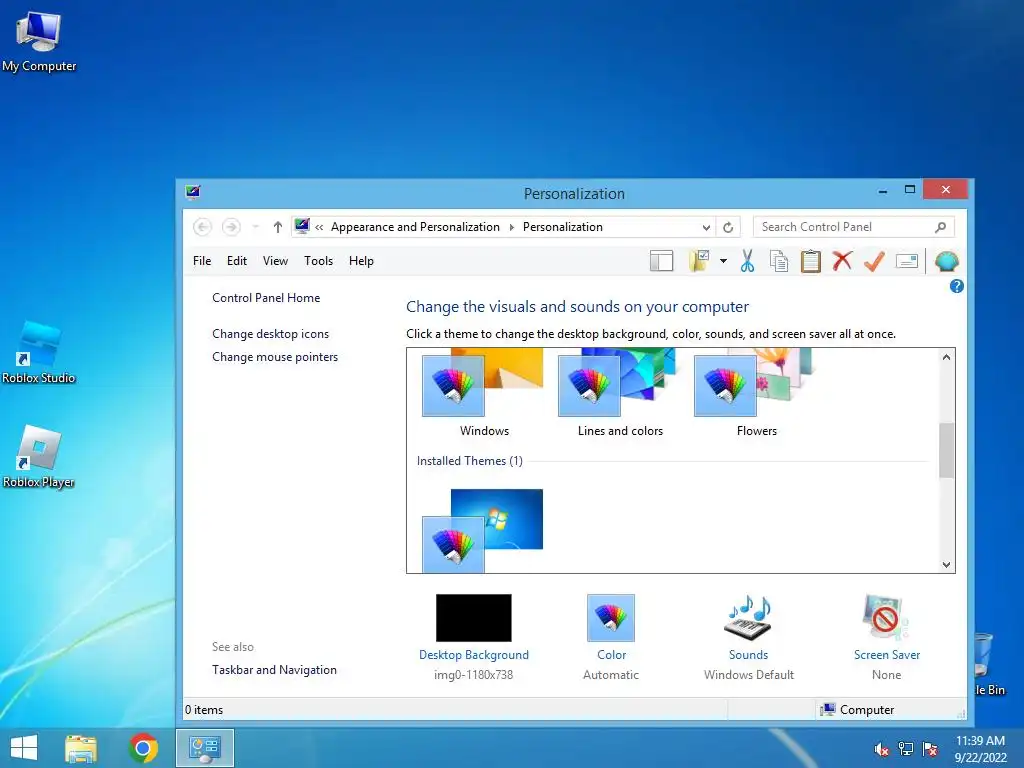
Task: Open Control Panel Home link
Action: (x=266, y=298)
